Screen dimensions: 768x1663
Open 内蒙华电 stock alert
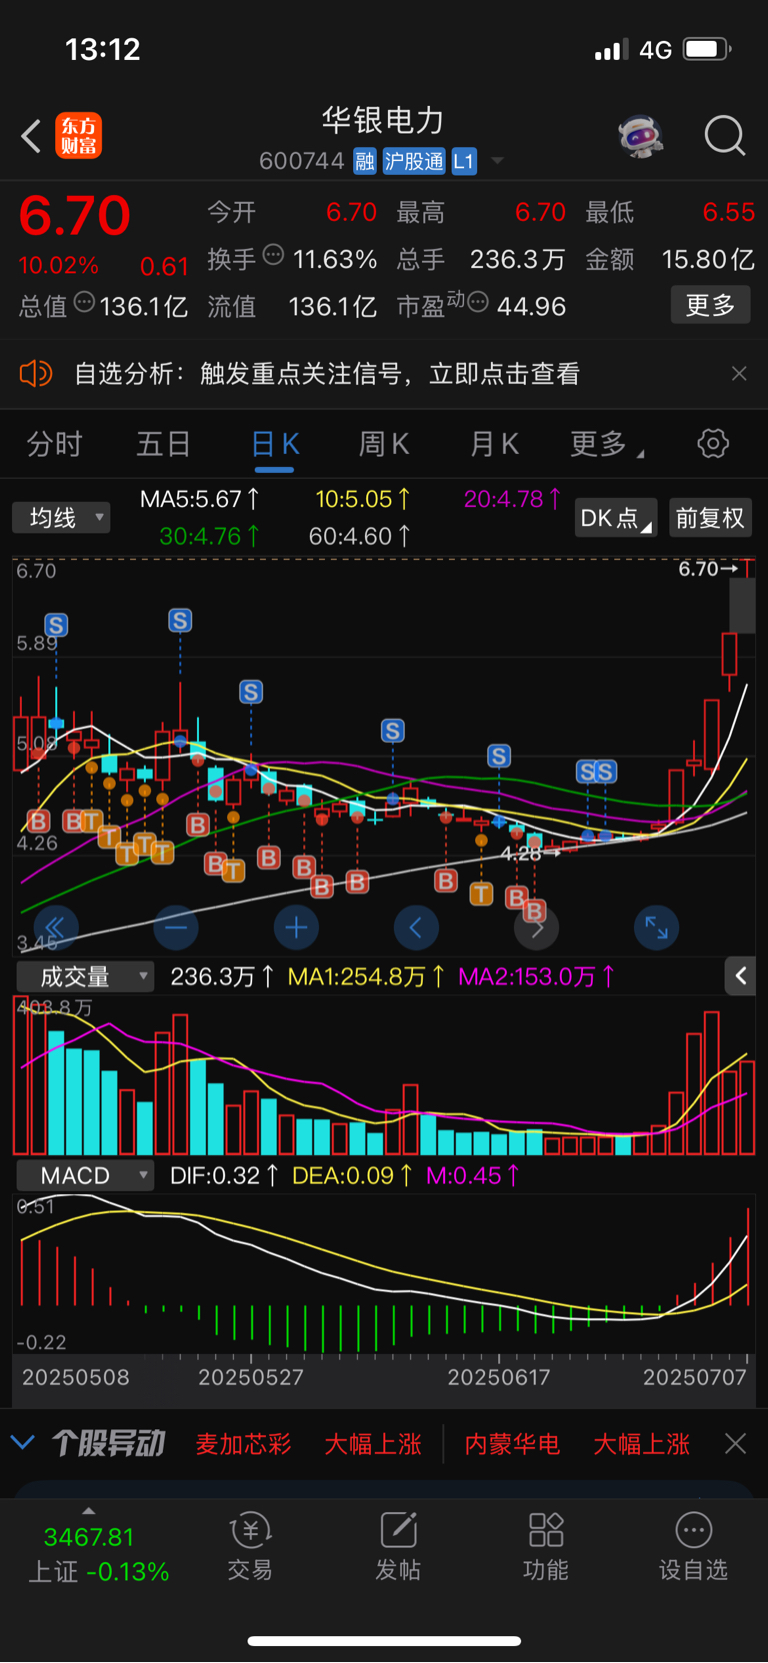coord(512,1444)
